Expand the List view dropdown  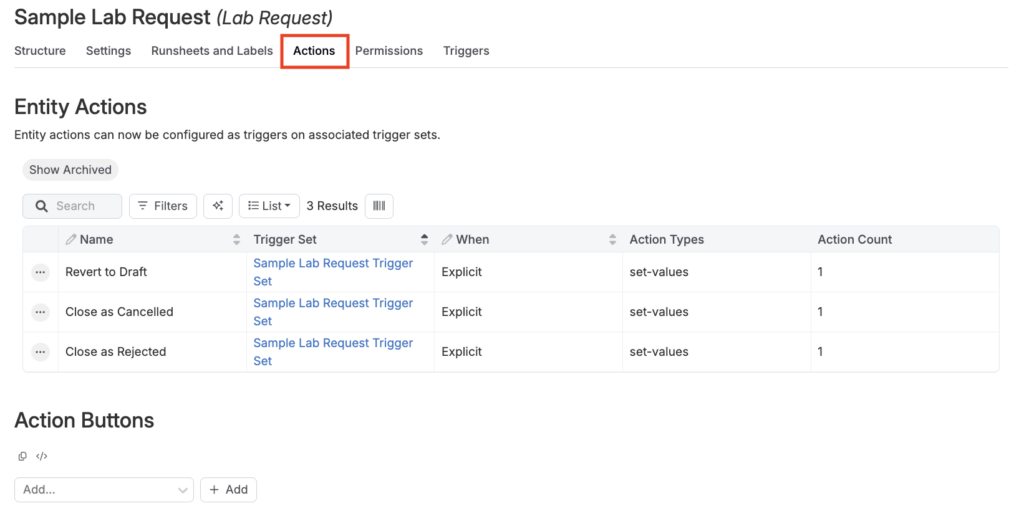pos(269,206)
